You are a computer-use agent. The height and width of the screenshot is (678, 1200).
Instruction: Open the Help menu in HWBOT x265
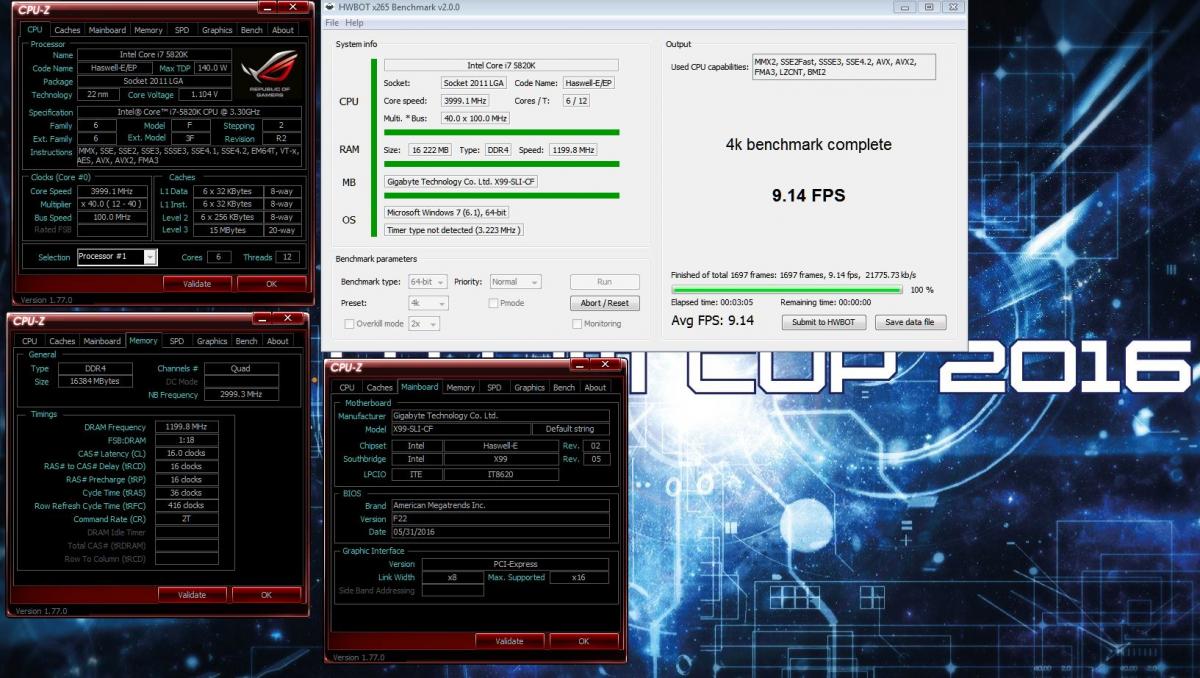coord(354,22)
